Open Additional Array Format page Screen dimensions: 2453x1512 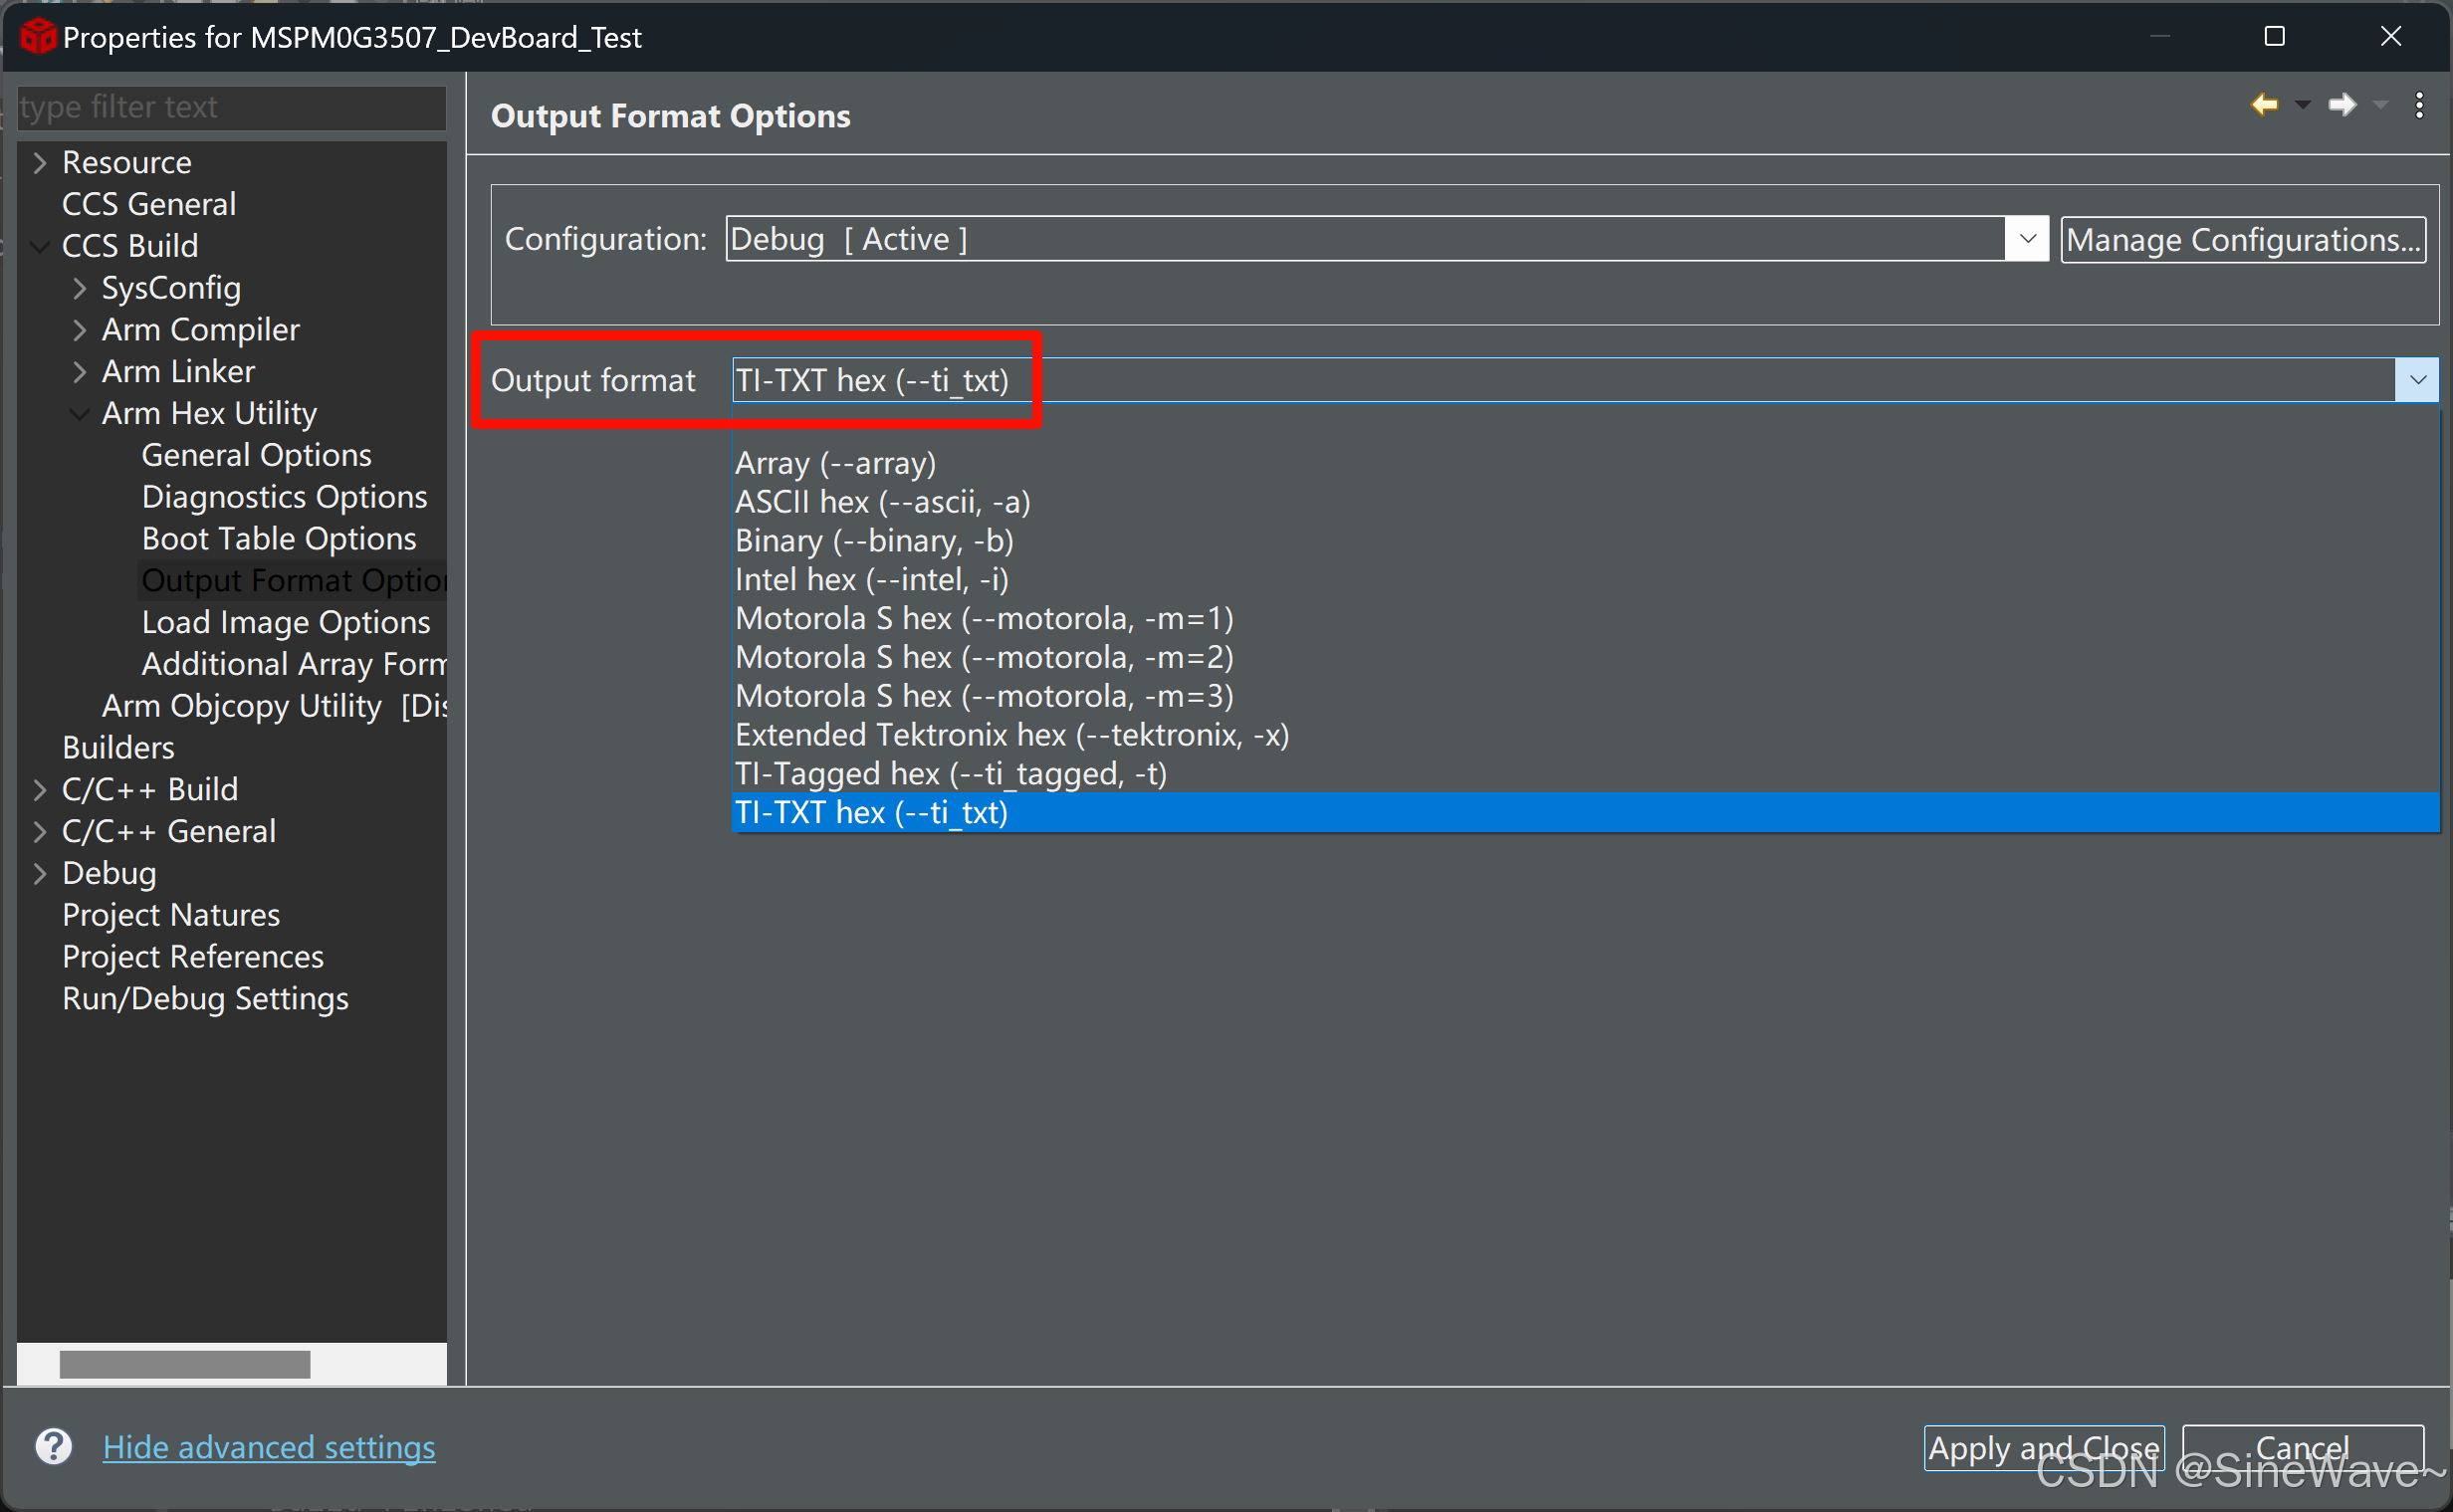294,664
